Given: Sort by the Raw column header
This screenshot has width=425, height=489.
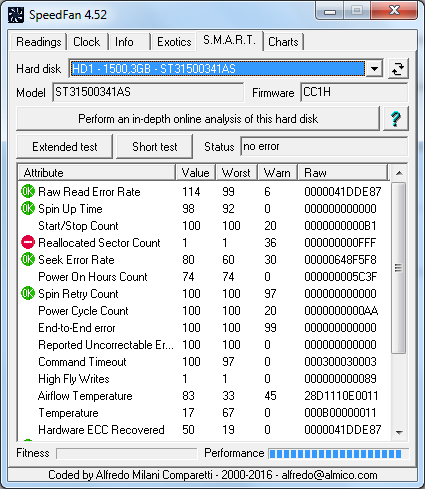Looking at the screenshot, I should [343, 173].
